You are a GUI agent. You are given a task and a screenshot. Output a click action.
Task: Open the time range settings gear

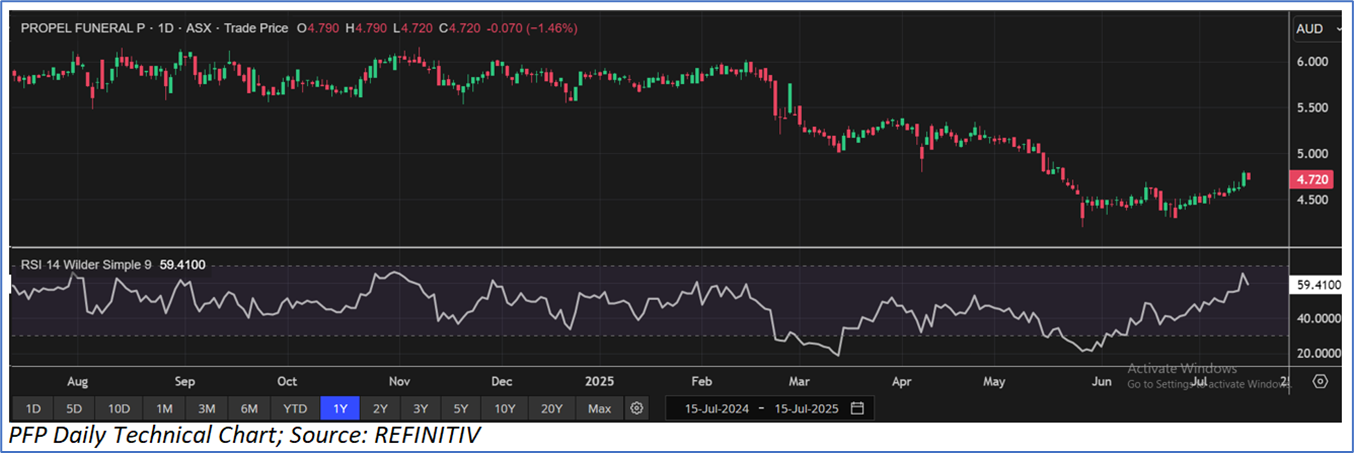click(x=636, y=408)
